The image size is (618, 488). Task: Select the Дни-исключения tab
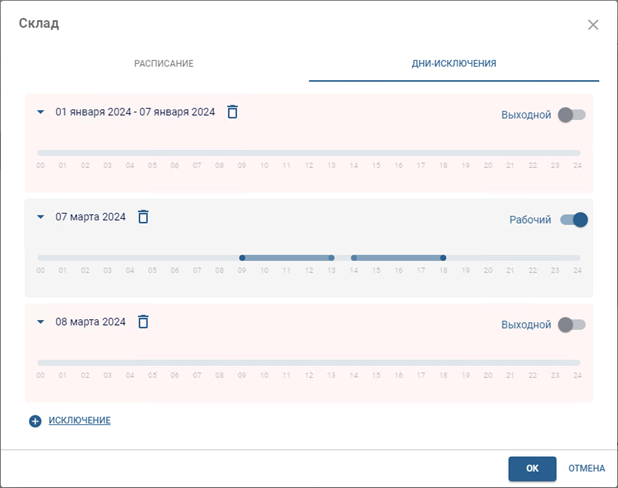pyautogui.click(x=454, y=63)
